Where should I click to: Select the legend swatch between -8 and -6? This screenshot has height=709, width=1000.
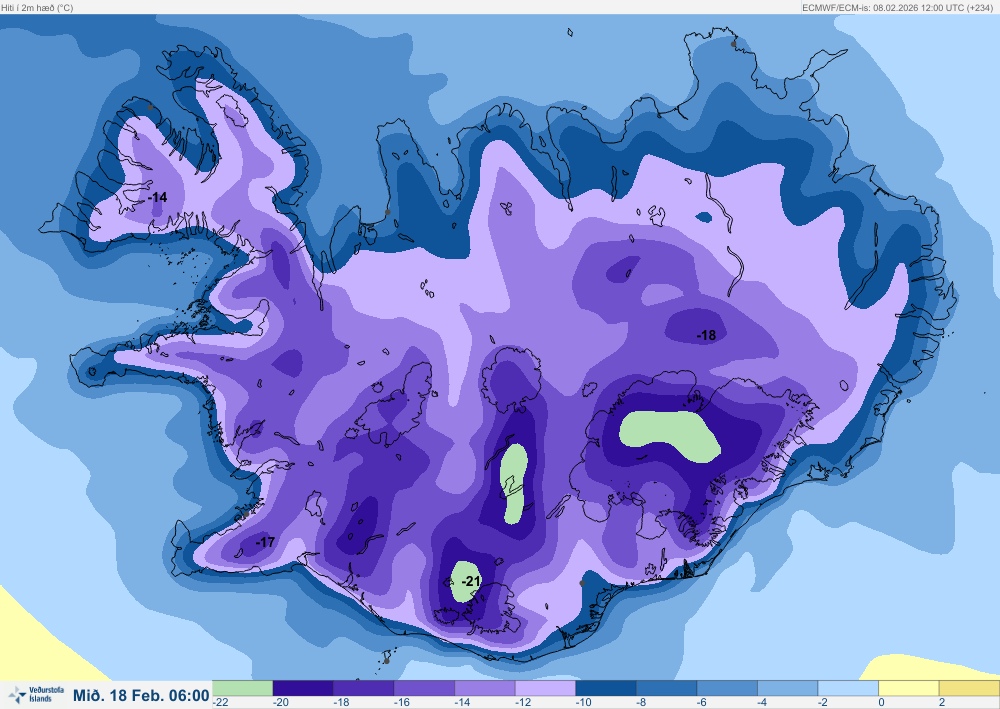tap(666, 688)
